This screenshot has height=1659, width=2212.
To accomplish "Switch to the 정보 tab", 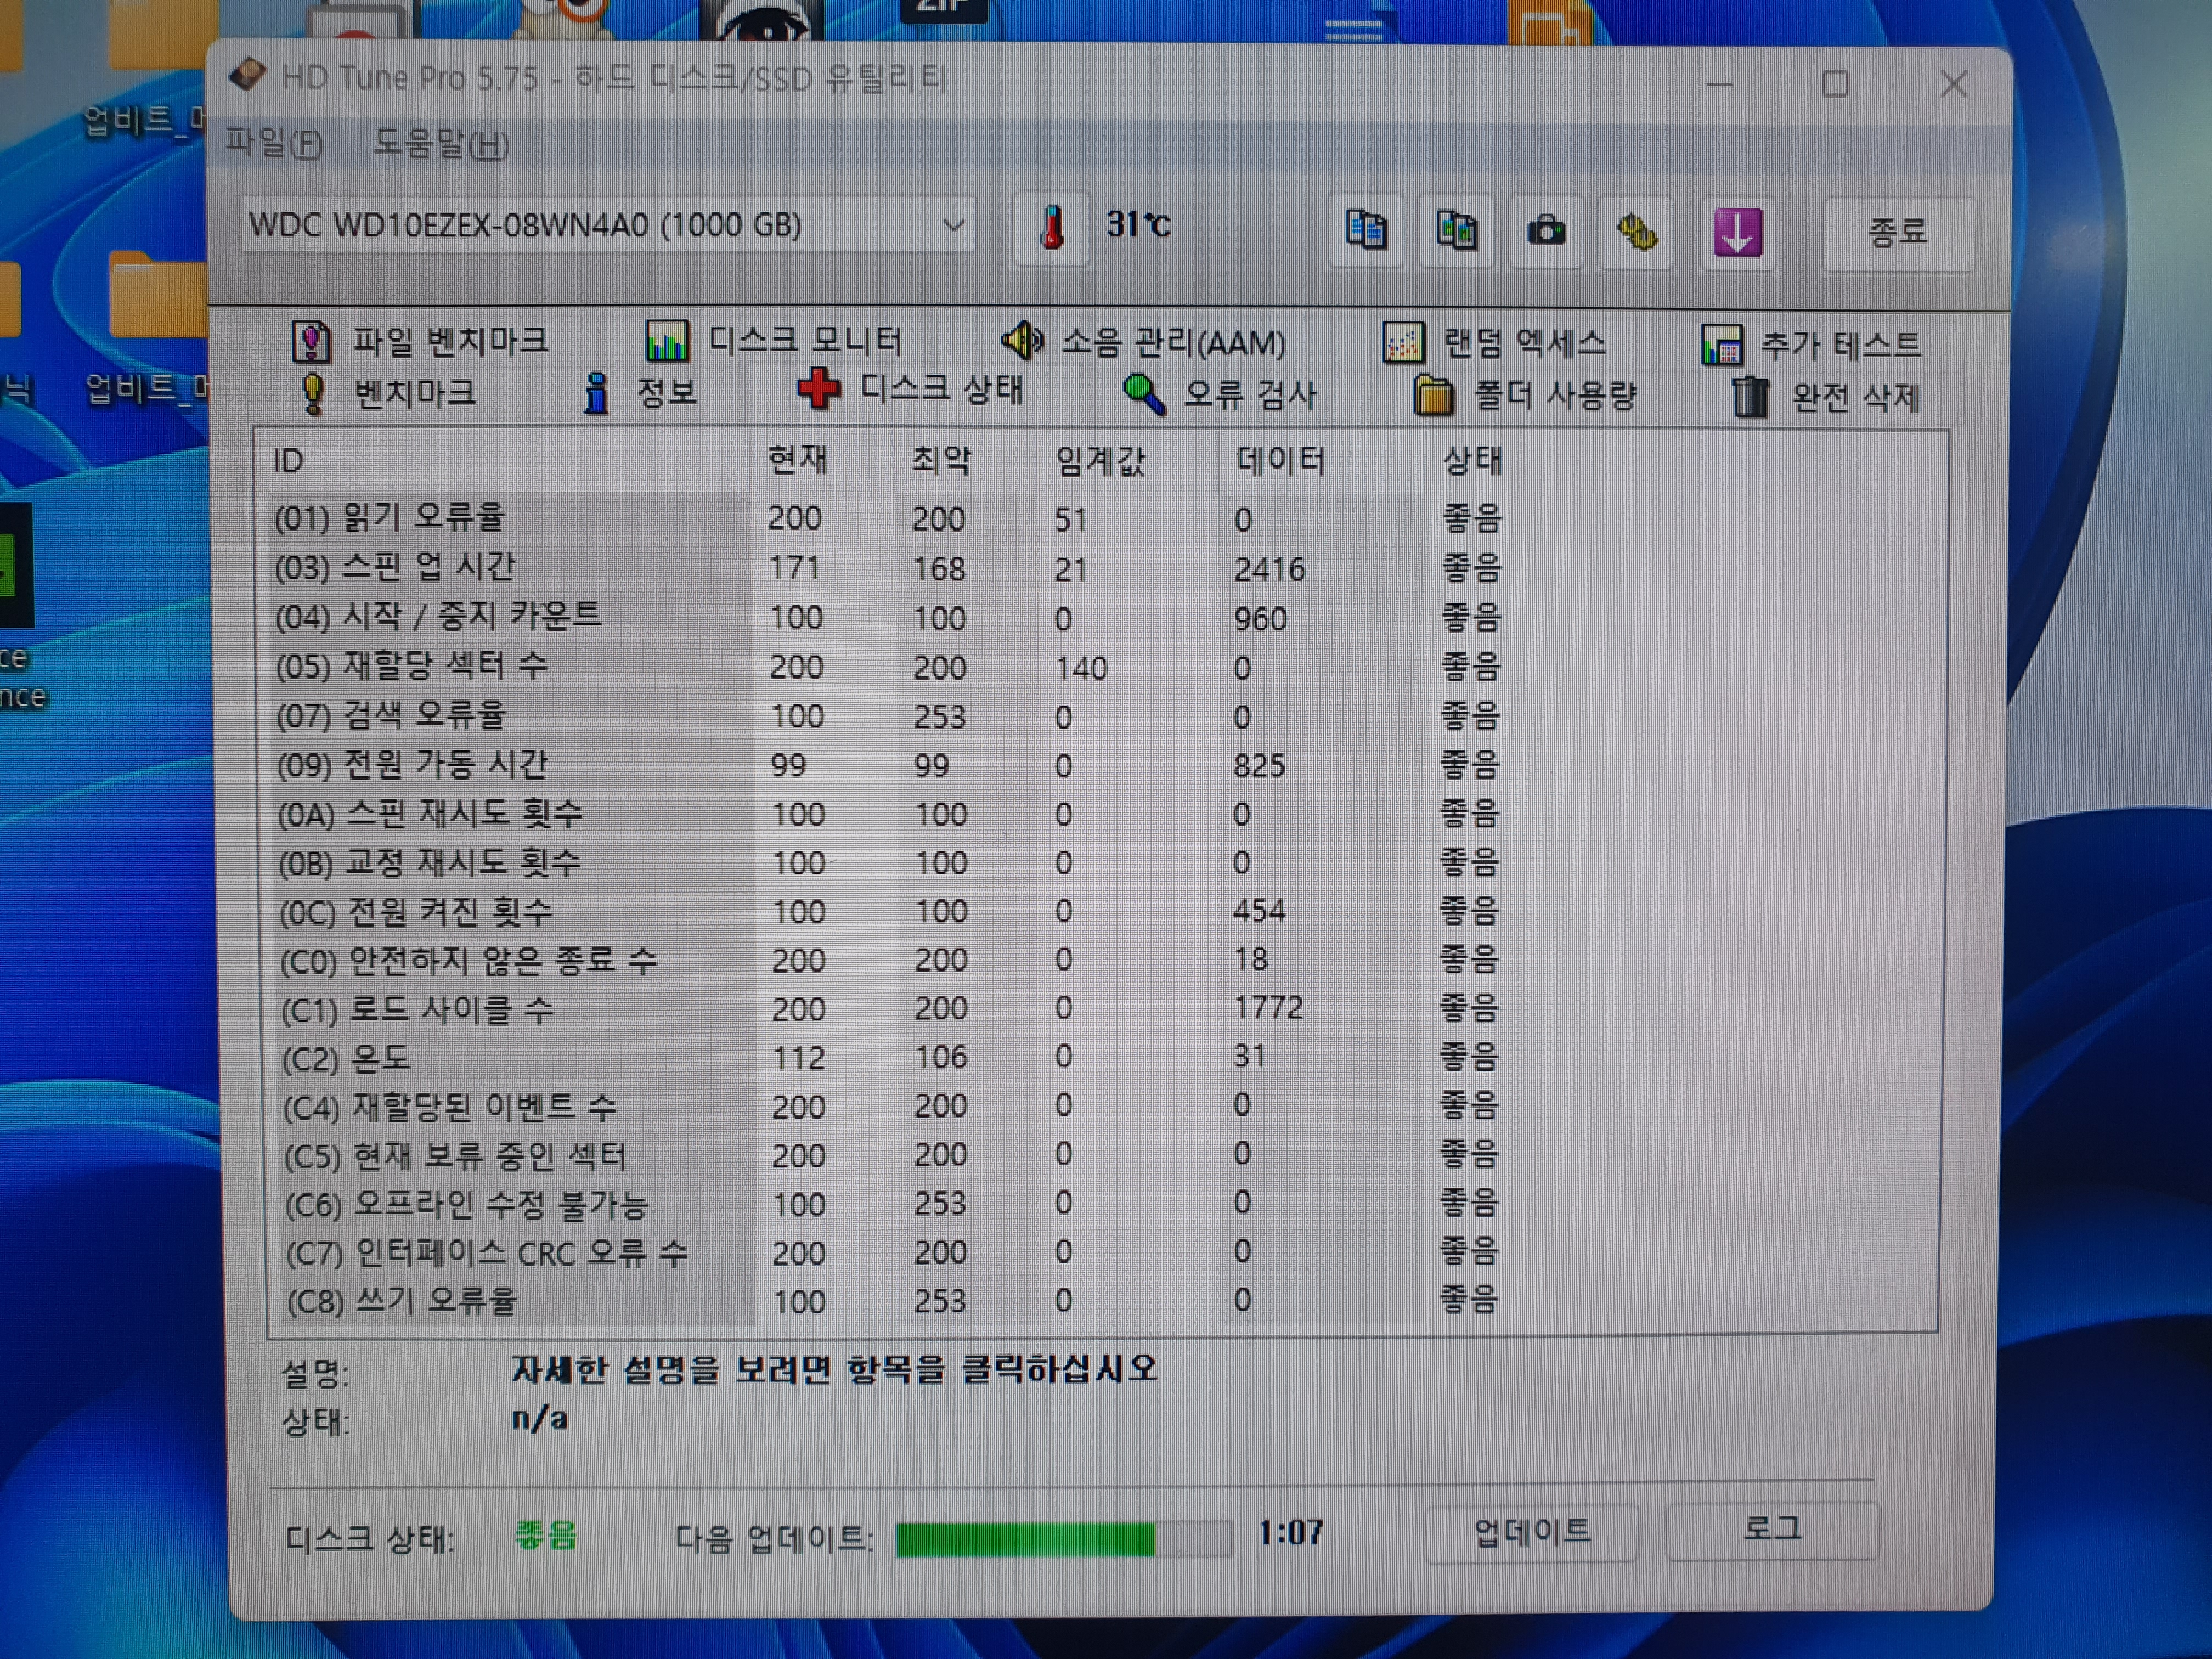I will [x=640, y=392].
